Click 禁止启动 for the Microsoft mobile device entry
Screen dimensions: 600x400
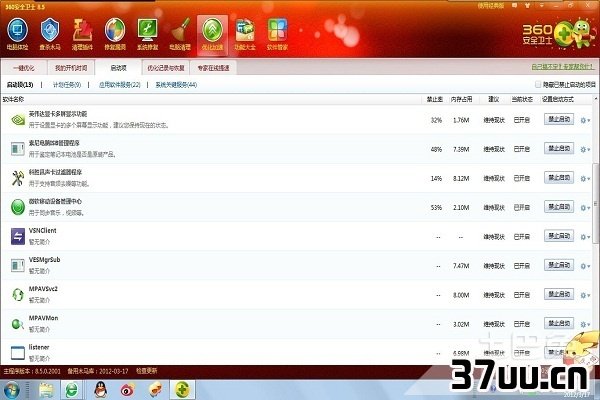[x=559, y=207]
